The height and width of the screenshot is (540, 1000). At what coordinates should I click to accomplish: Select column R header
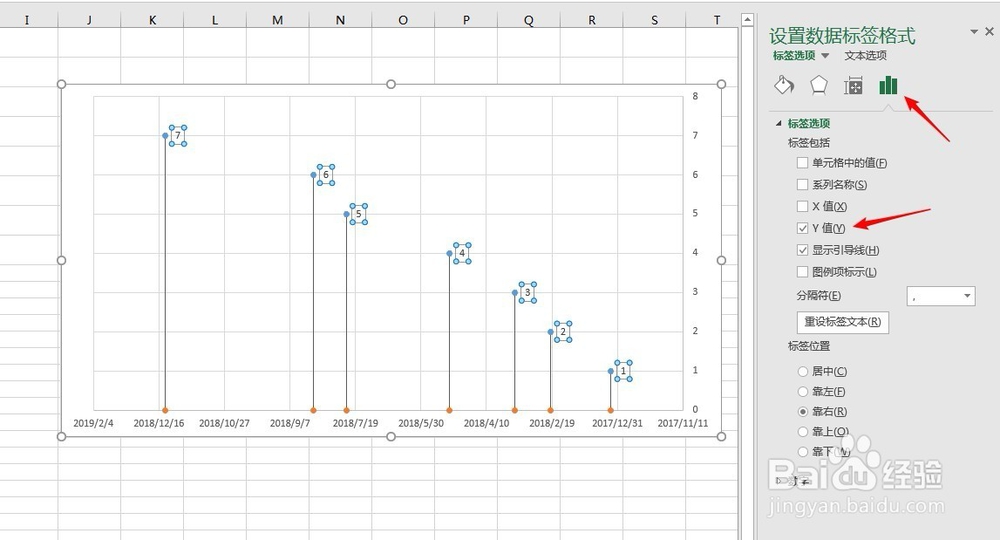point(592,20)
